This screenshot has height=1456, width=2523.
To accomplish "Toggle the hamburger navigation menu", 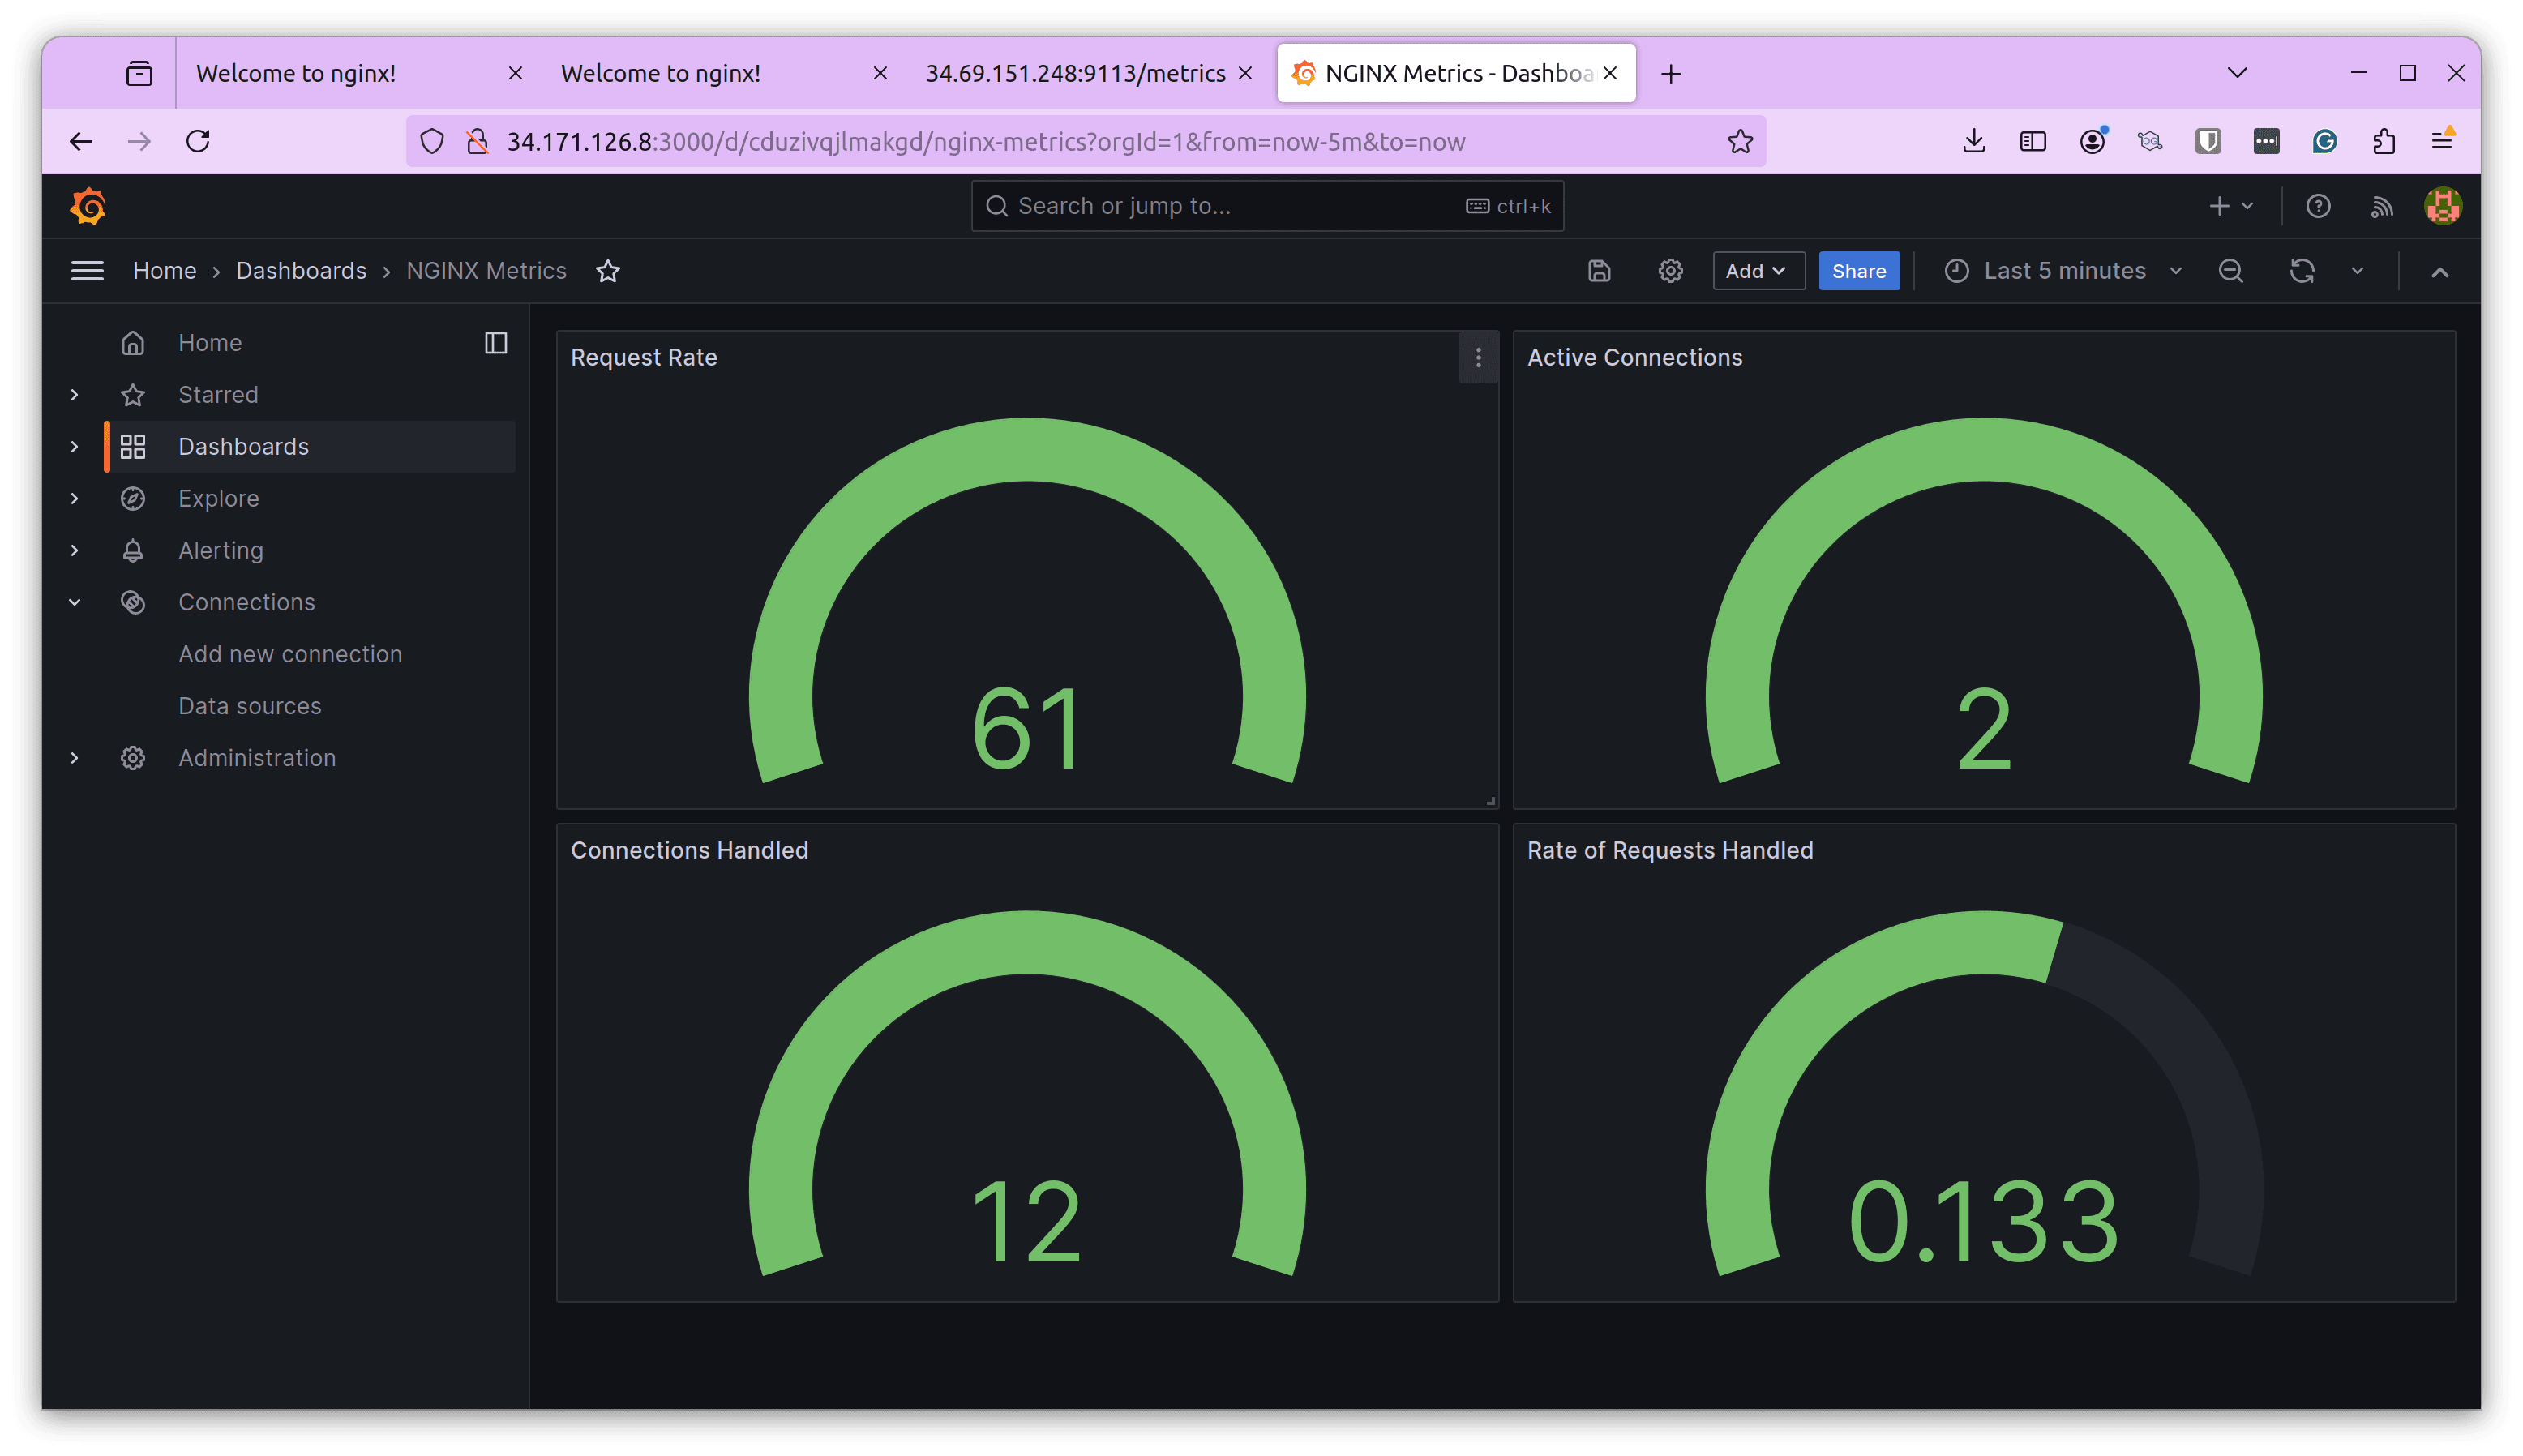I will click(x=87, y=271).
